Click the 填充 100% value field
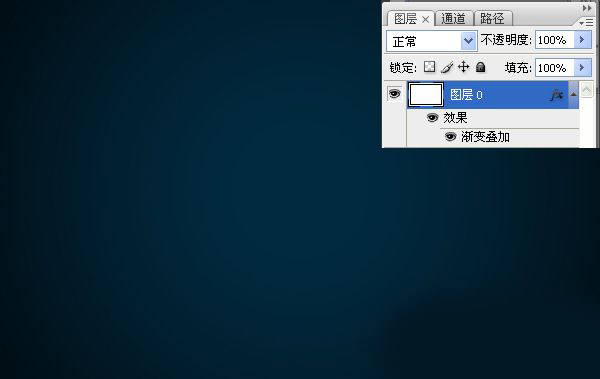Screen dimensions: 600x379 click(x=554, y=68)
